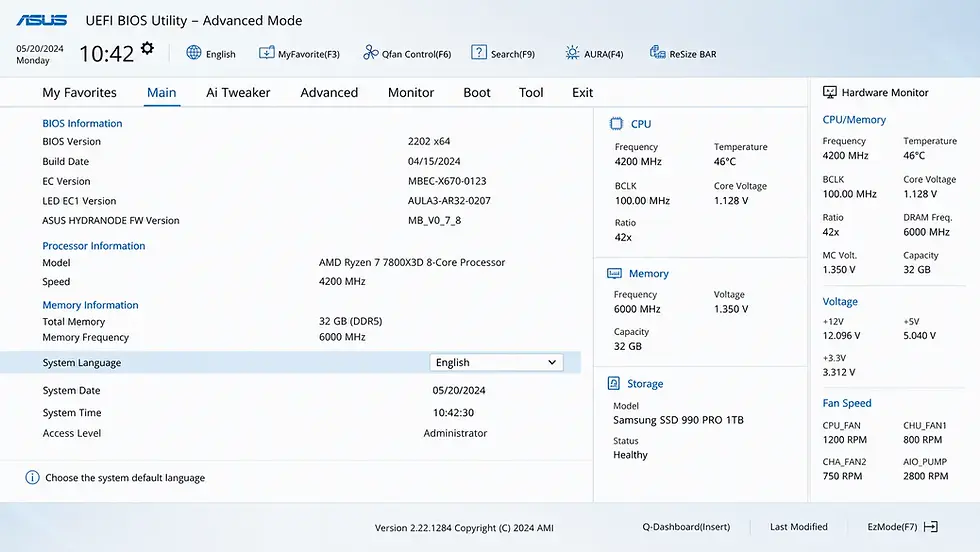Image resolution: width=980 pixels, height=552 pixels.
Task: Click the globe language icon
Action: [194, 53]
